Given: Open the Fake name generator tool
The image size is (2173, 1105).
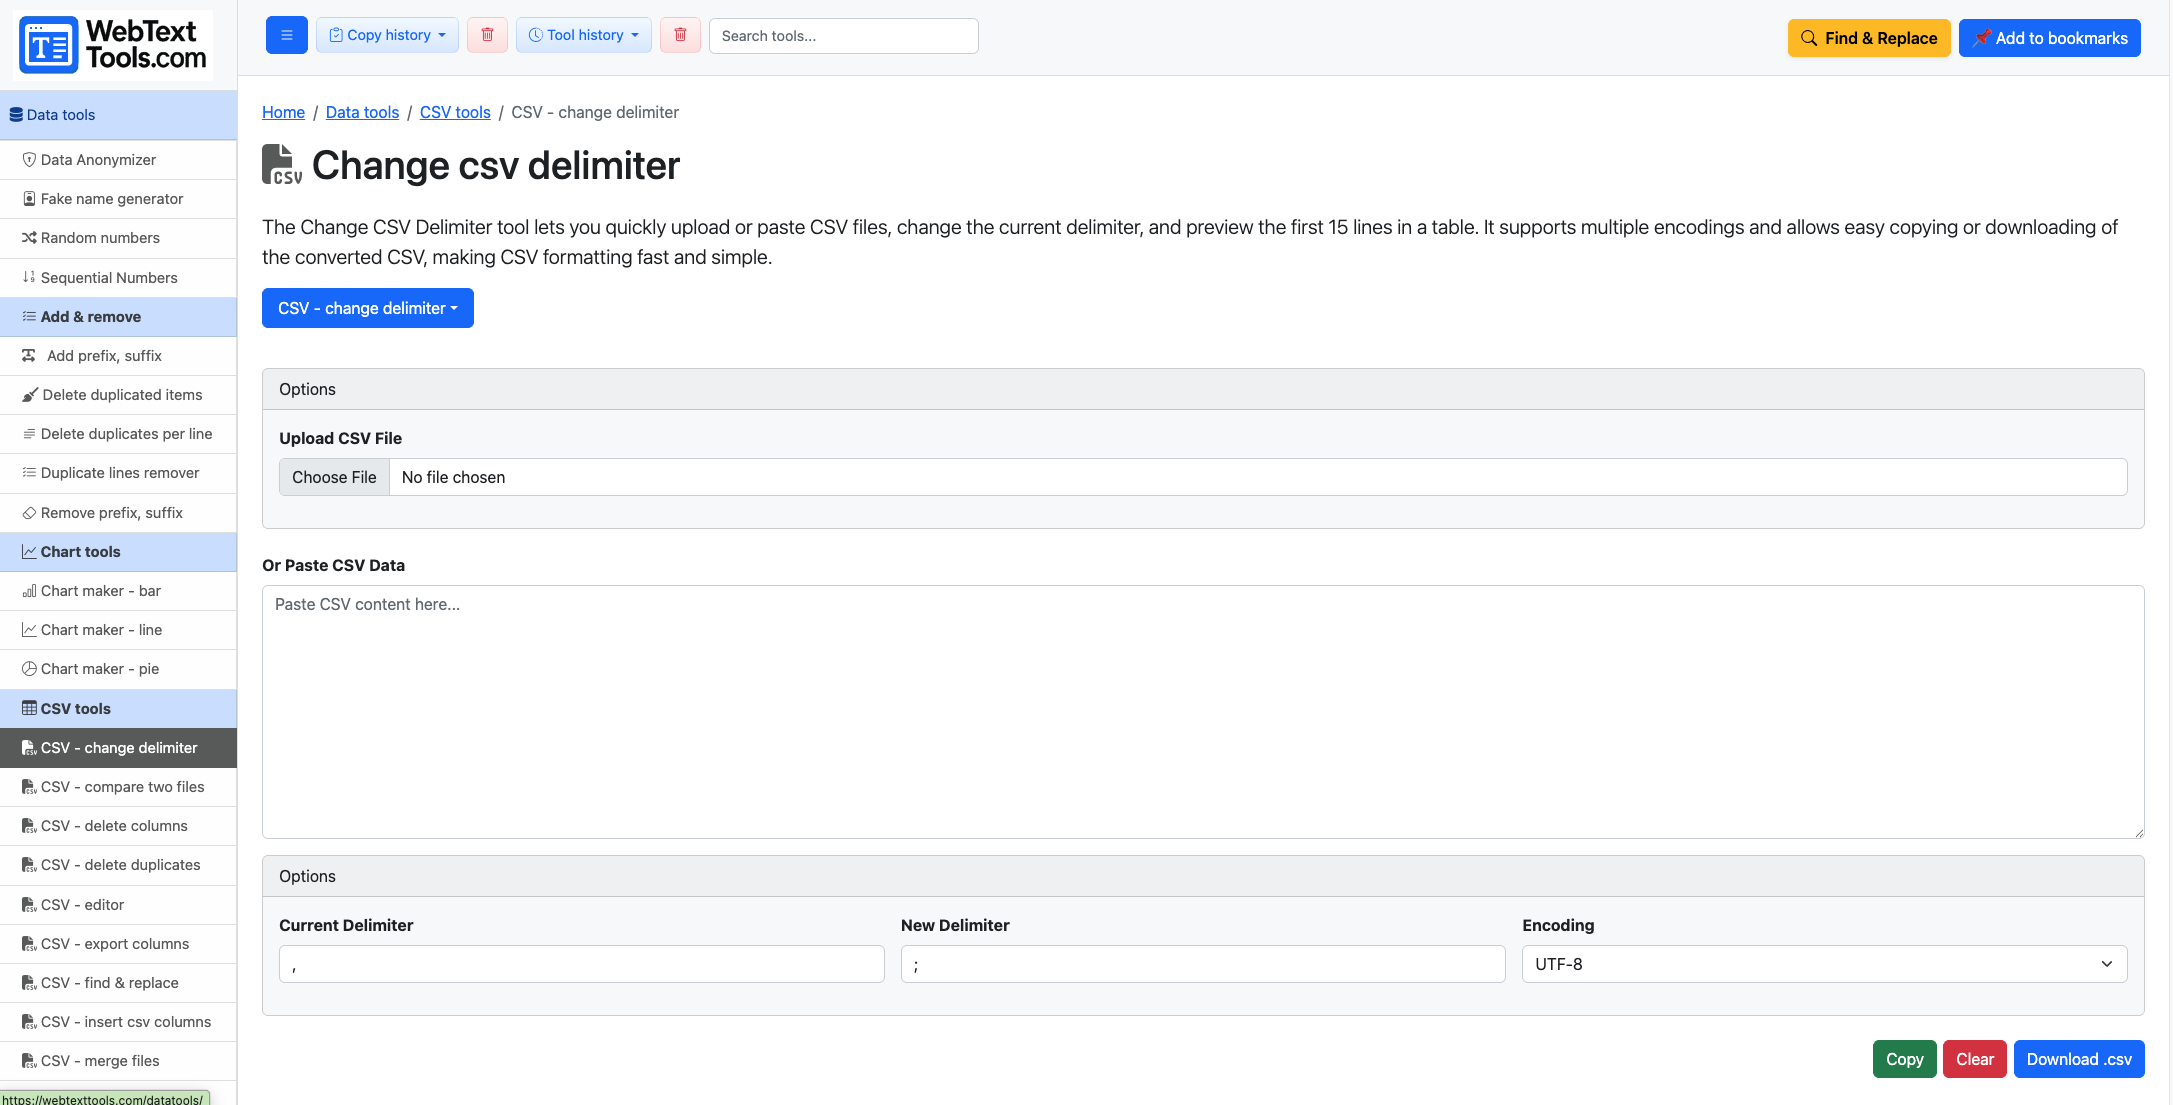Looking at the screenshot, I should [x=118, y=199].
